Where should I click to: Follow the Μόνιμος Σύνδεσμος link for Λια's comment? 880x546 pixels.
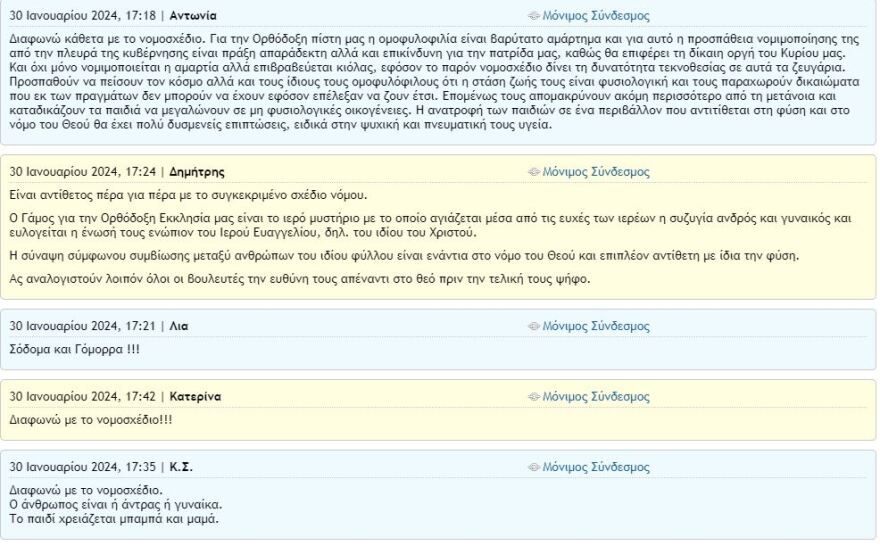[595, 327]
